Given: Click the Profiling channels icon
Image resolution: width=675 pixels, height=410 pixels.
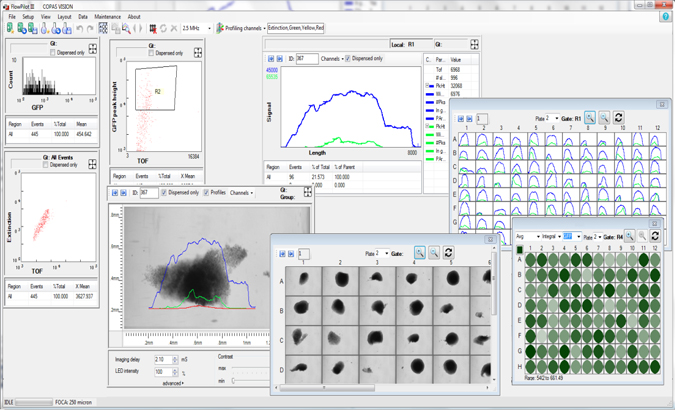Looking at the screenshot, I should coord(220,29).
